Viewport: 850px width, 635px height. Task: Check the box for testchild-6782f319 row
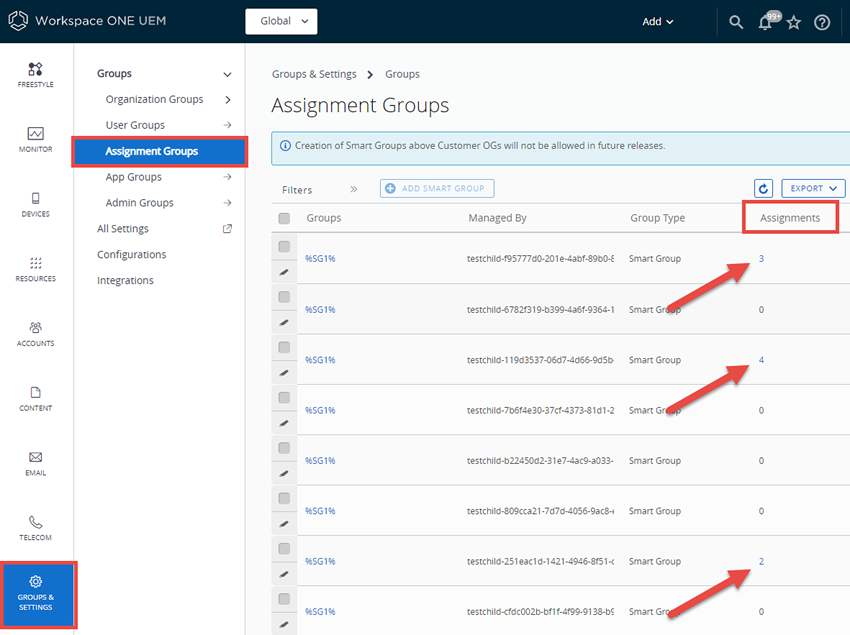tap(284, 297)
